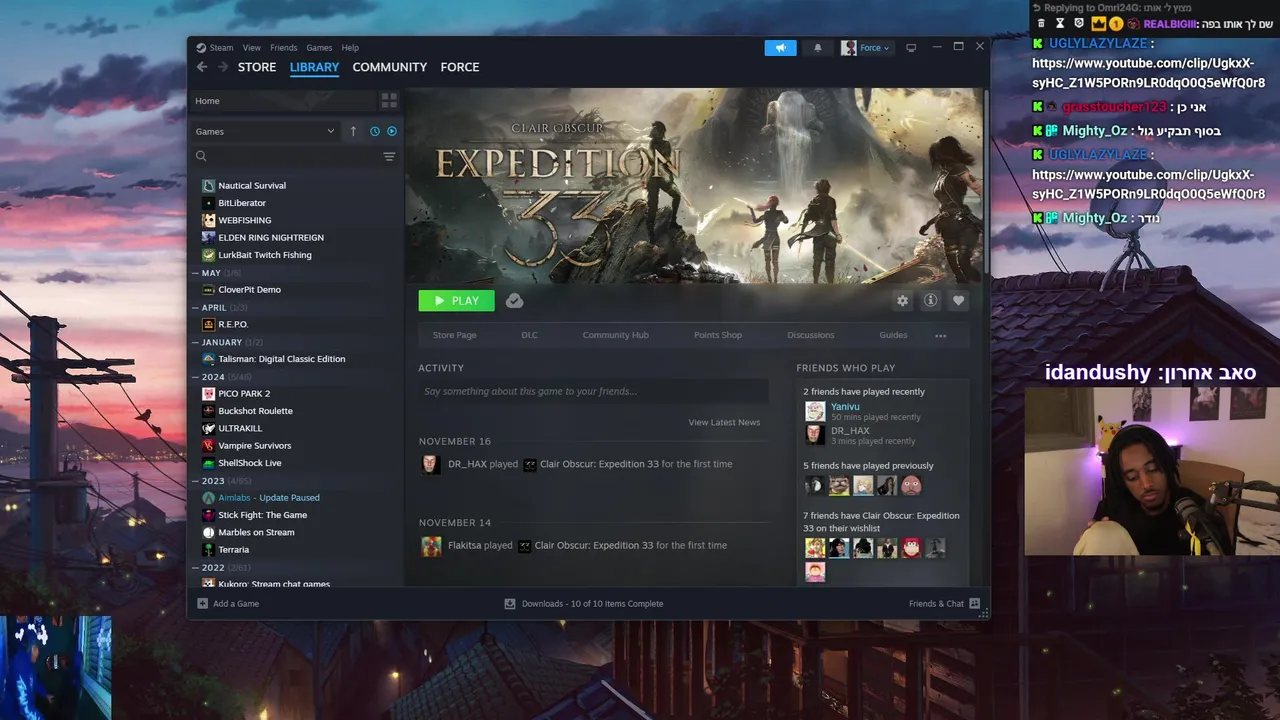The height and width of the screenshot is (720, 1280).
Task: Go back with the left arrow
Action: point(202,67)
